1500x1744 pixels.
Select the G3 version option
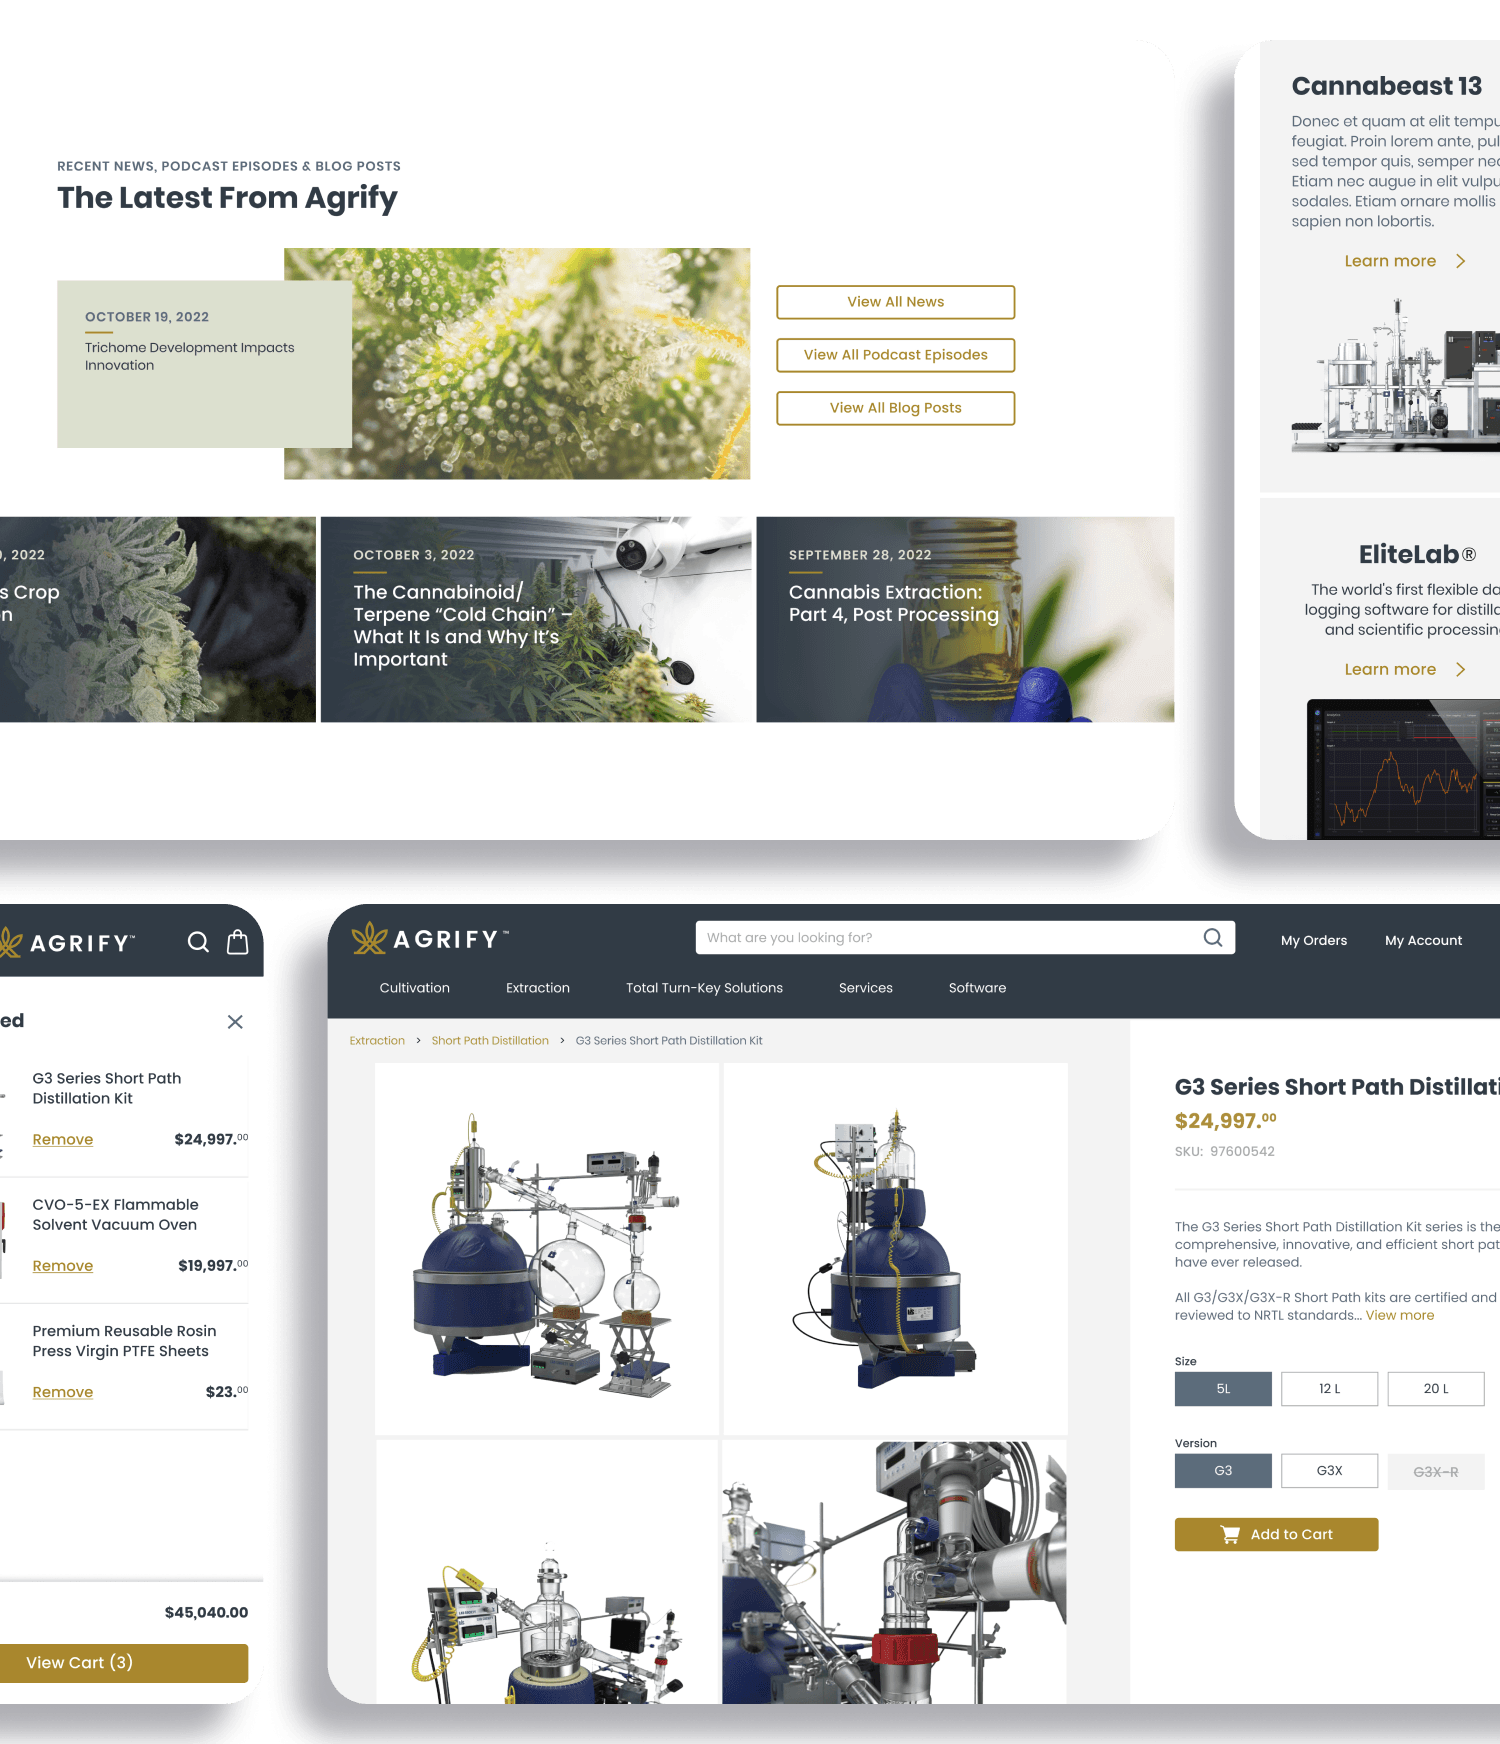[1223, 1471]
